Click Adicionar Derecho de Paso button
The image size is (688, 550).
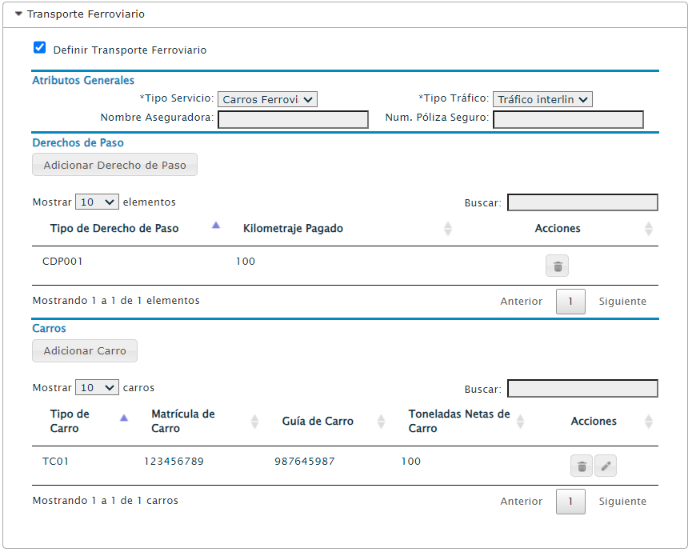[x=115, y=165]
